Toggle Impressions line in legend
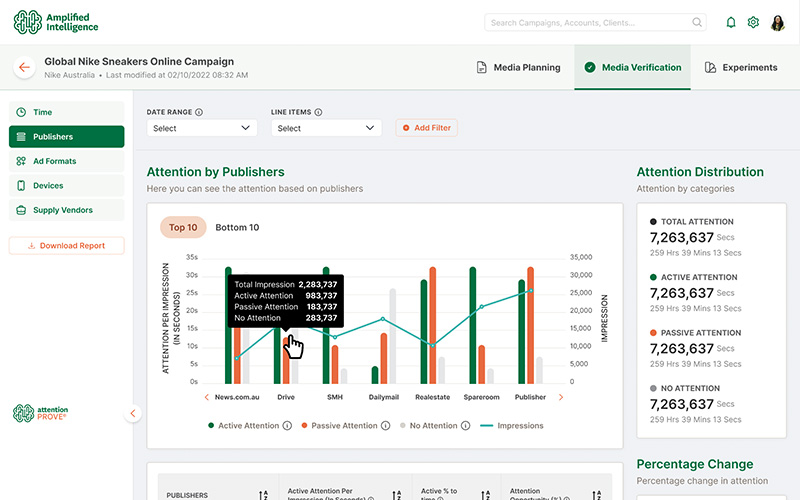Viewport: 800px width, 500px height. tap(512, 426)
